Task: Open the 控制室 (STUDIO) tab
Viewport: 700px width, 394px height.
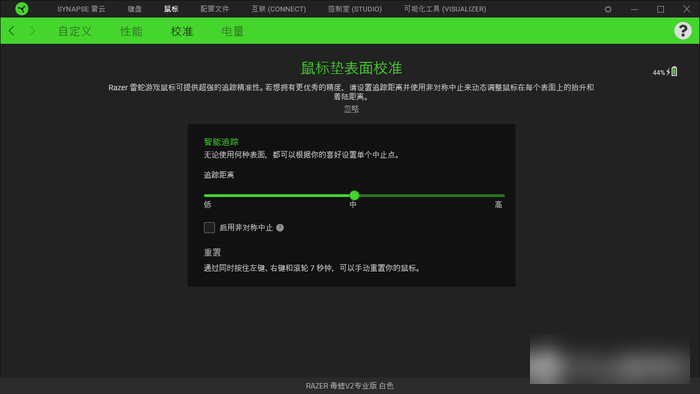Action: [355, 9]
